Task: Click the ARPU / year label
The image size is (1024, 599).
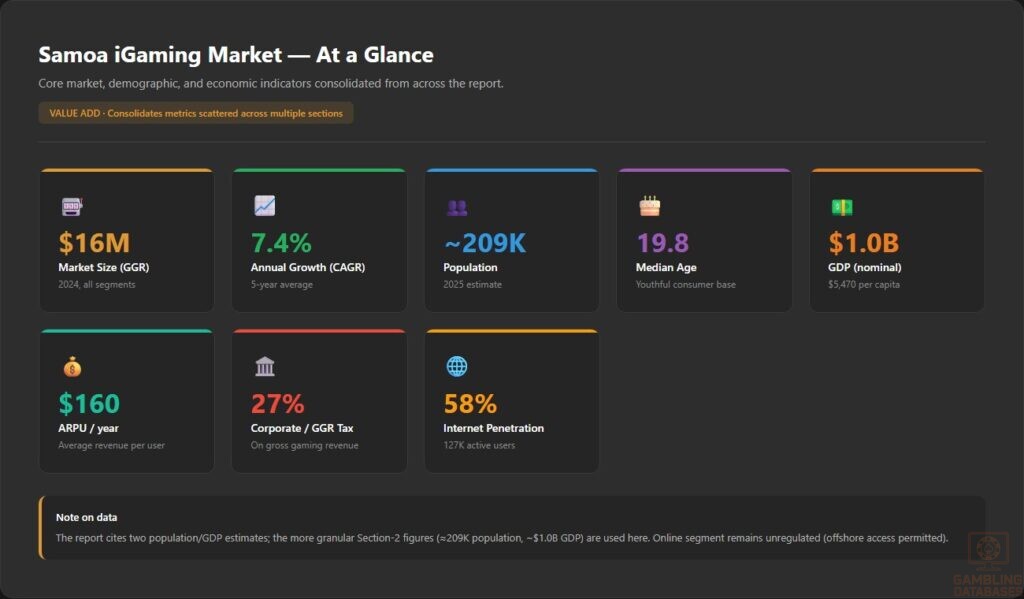Action: (x=88, y=428)
